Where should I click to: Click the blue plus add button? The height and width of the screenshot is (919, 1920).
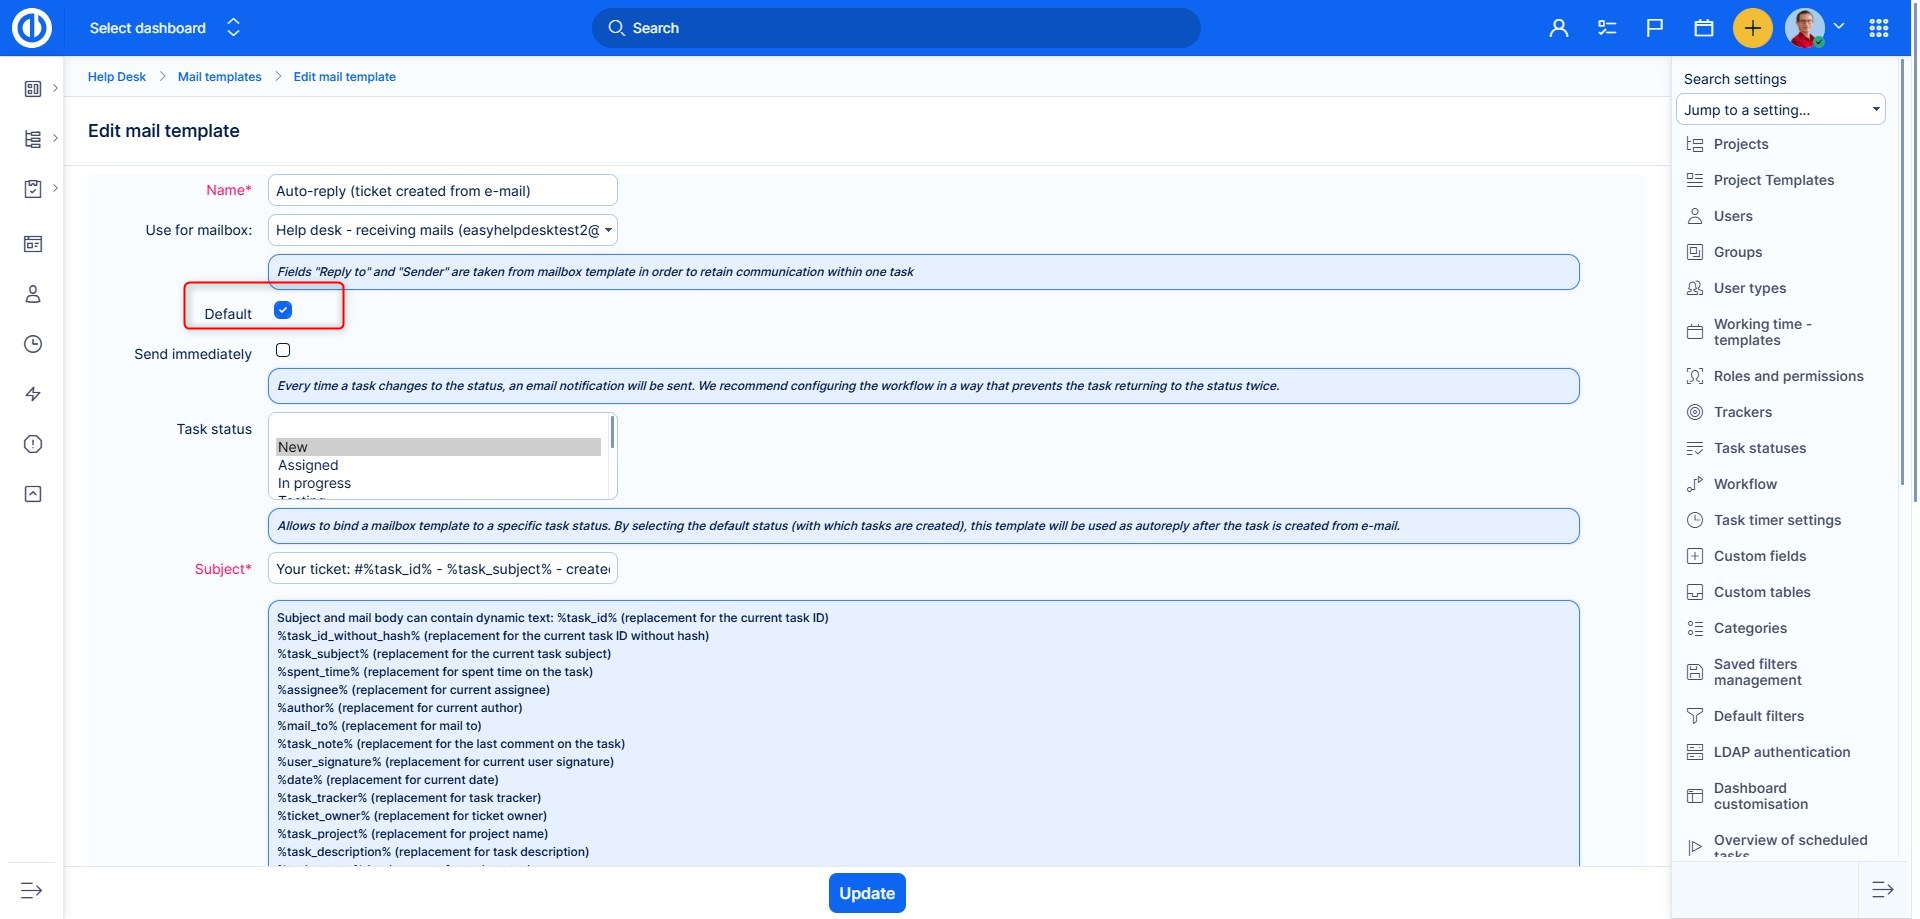[x=1752, y=28]
